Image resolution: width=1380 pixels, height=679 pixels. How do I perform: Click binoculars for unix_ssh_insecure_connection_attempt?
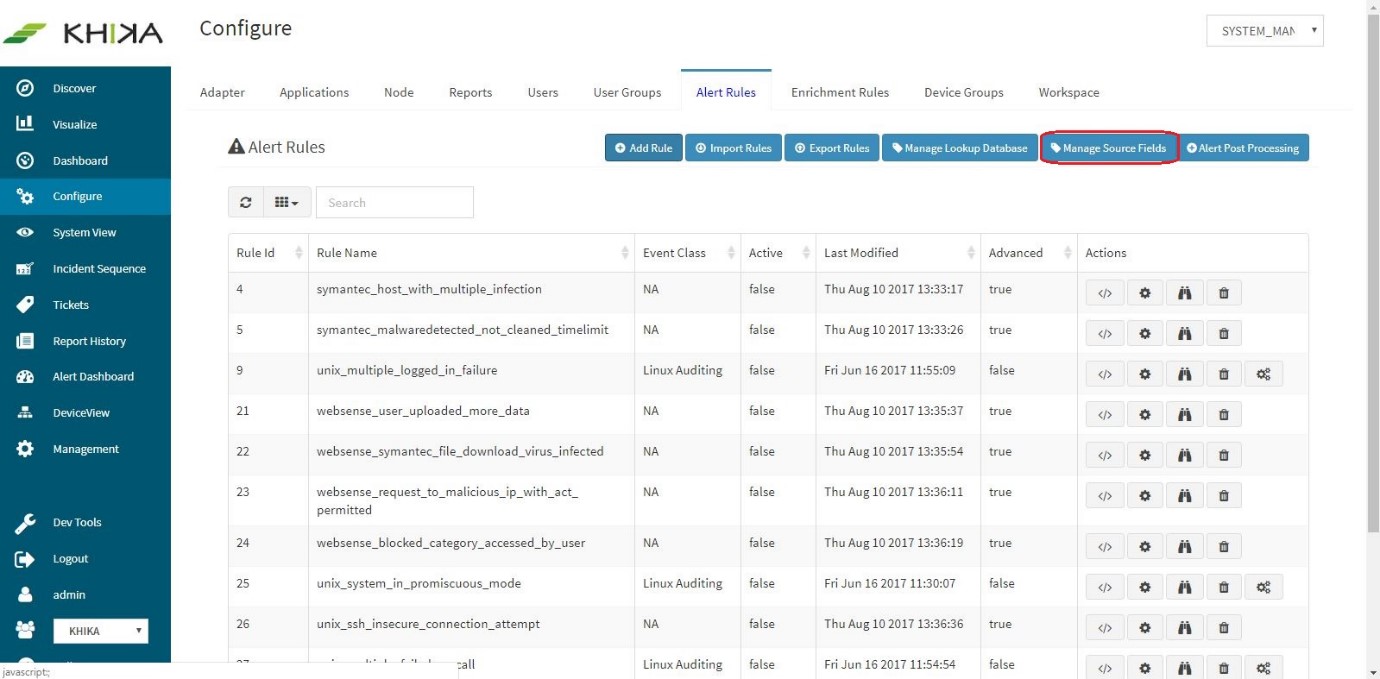tap(1185, 627)
